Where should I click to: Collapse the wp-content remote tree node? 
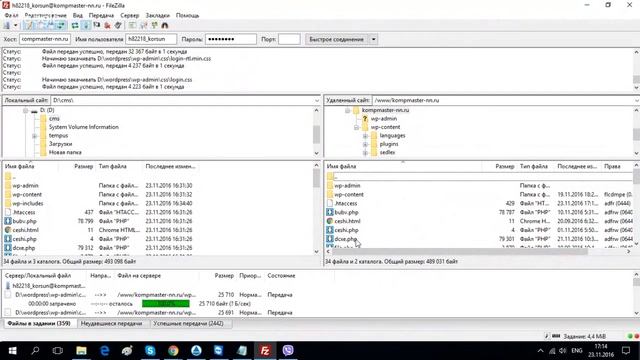pos(356,127)
